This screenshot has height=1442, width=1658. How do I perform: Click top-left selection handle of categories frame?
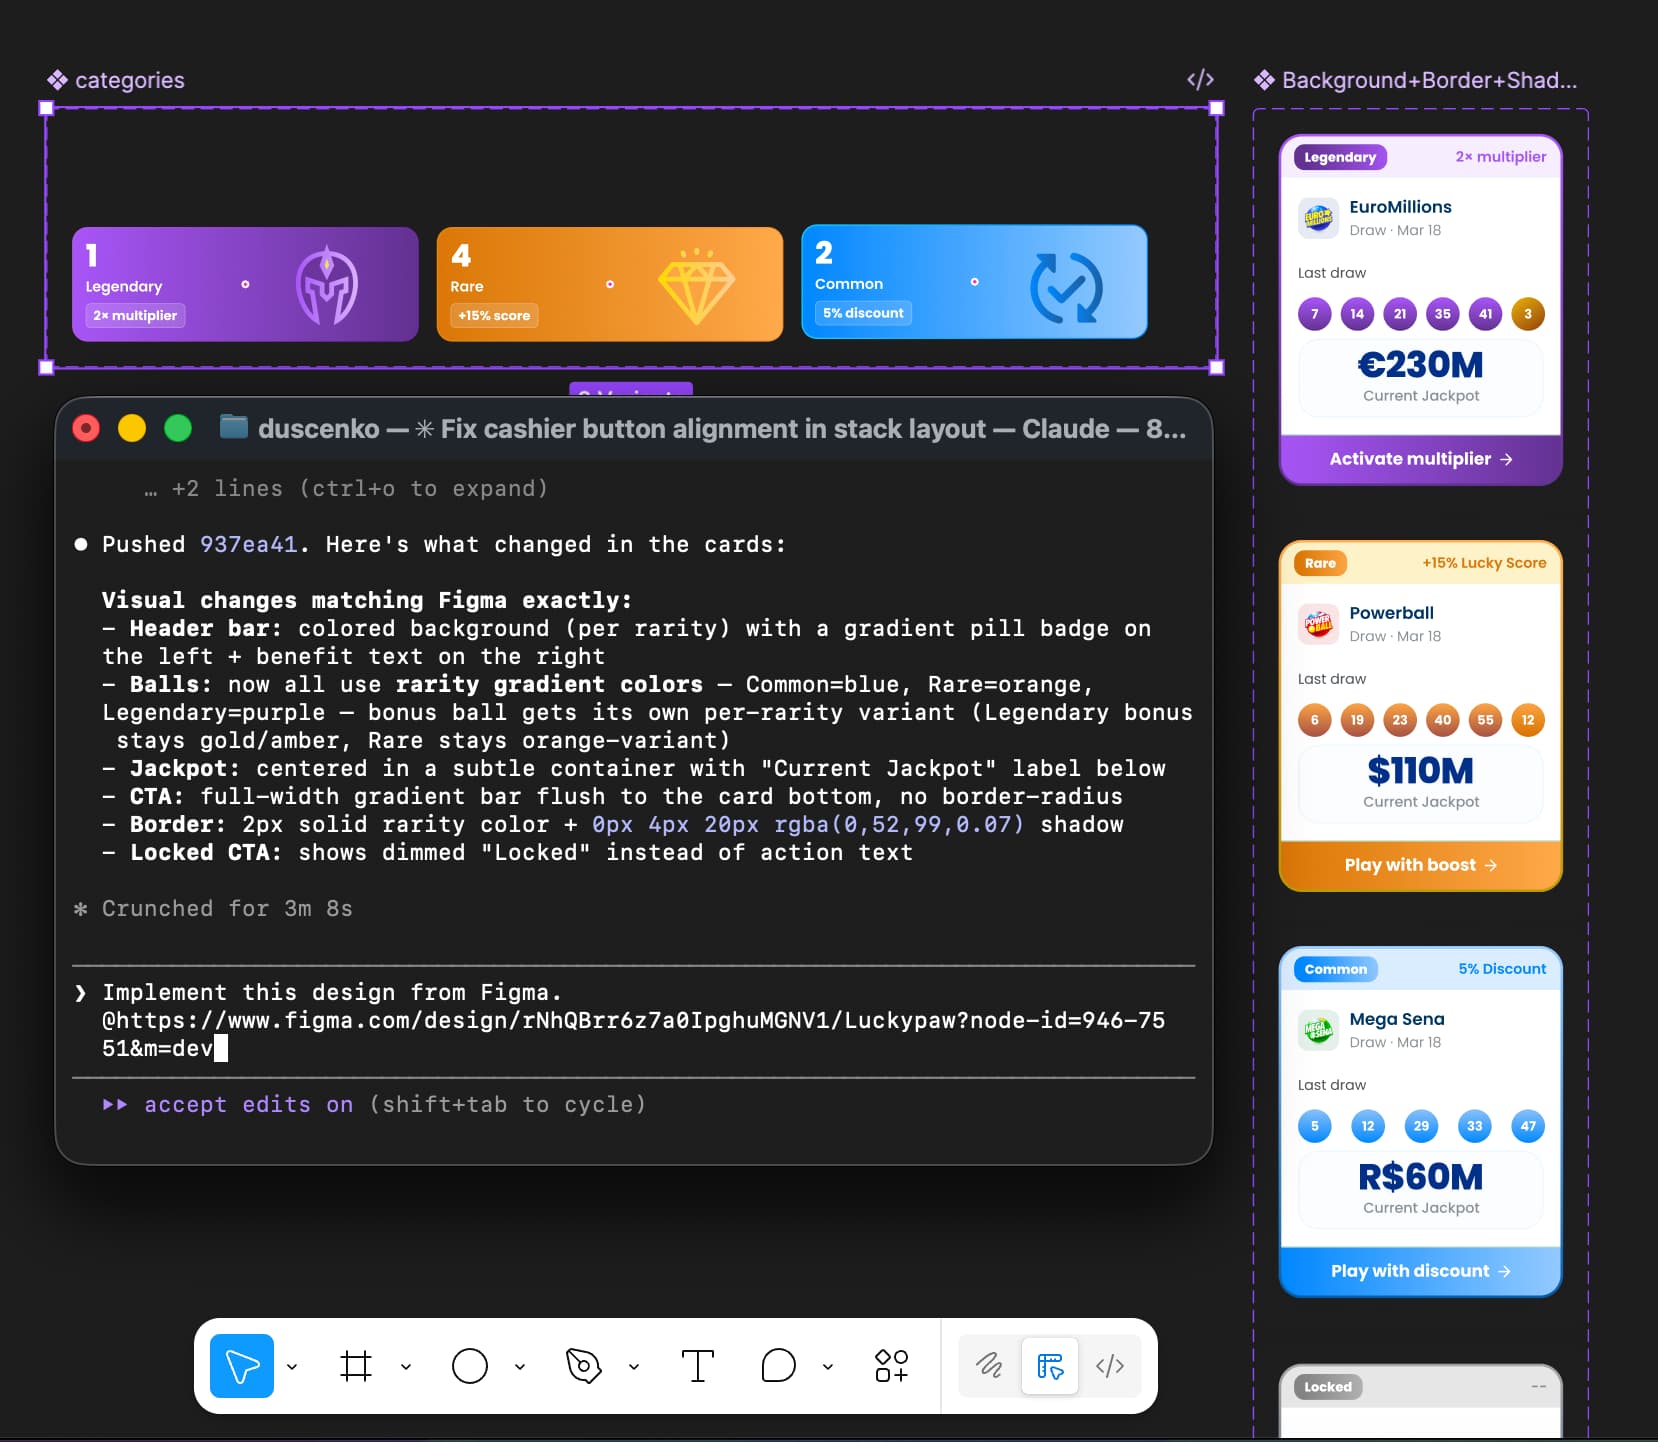(46, 108)
